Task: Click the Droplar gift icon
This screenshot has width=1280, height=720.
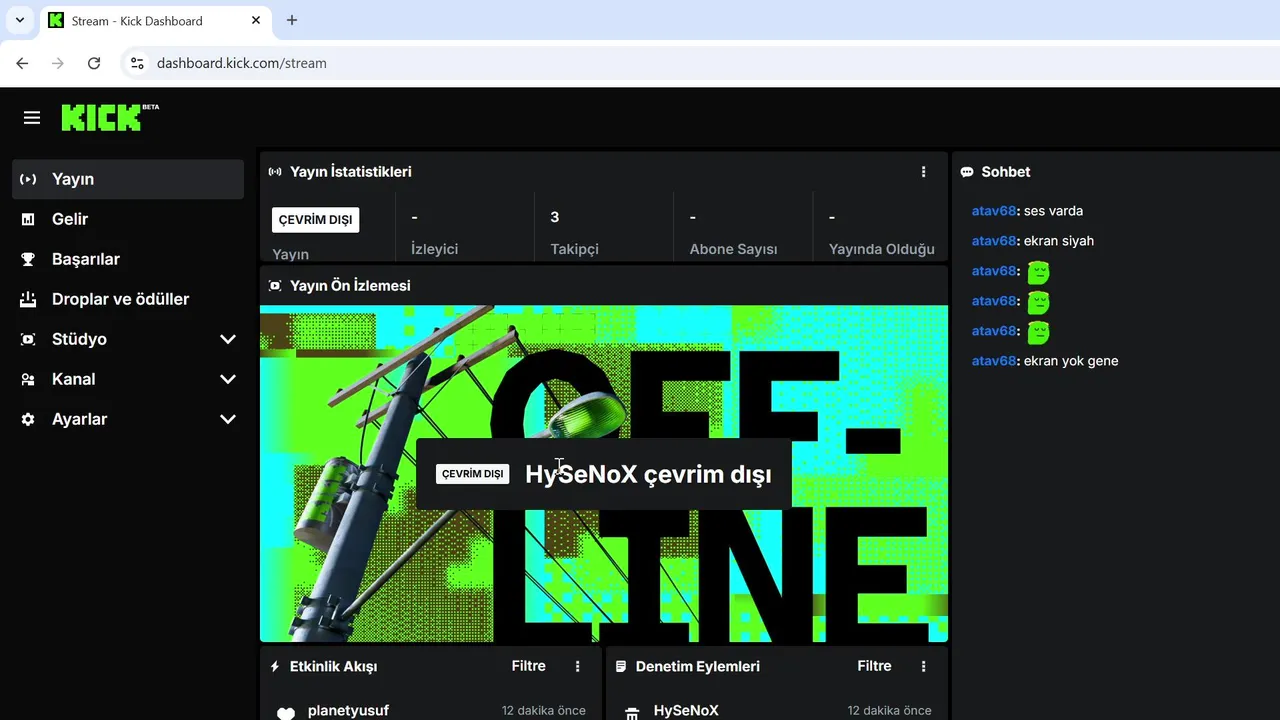Action: 28,299
